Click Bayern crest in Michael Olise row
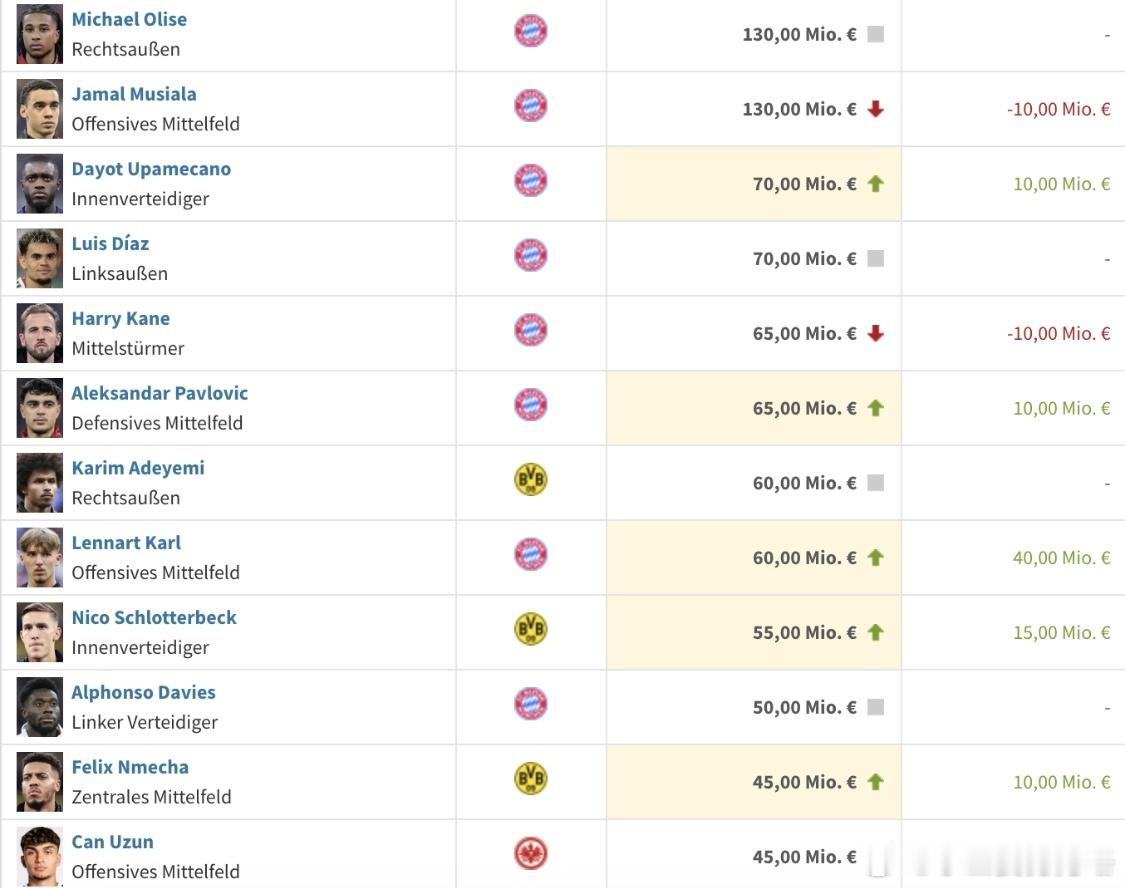1125x888 pixels. 531,31
